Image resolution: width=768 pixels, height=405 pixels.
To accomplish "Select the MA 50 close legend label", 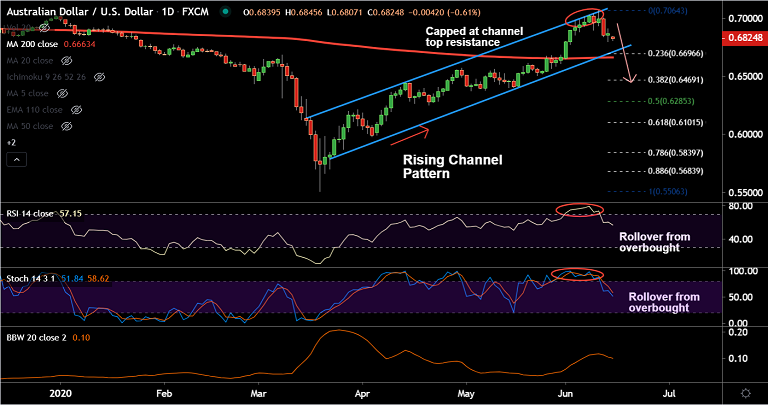I will (x=30, y=126).
